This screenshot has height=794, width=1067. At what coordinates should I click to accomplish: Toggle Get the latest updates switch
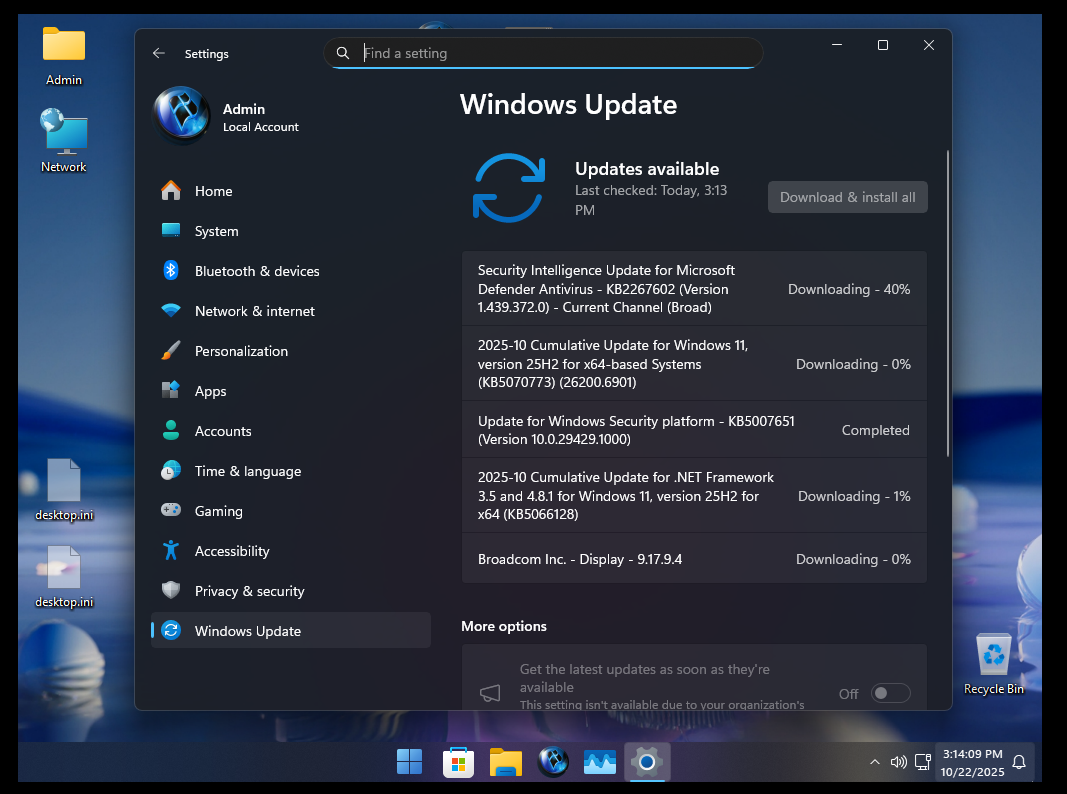pyautogui.click(x=891, y=693)
